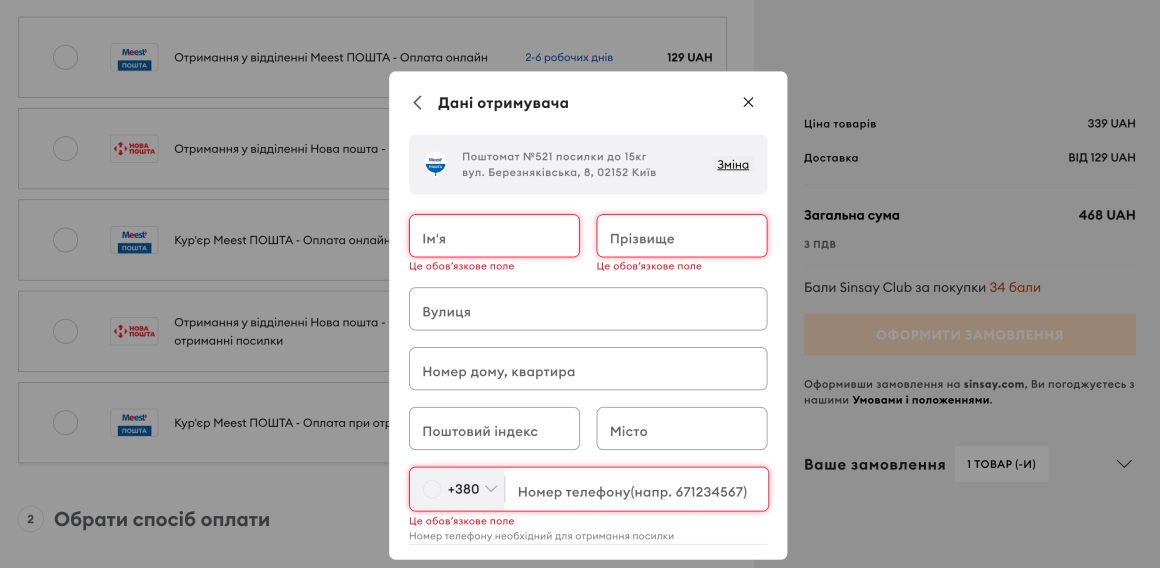Click the Нова пошта logo in fourth delivery option
Image resolution: width=1160 pixels, height=568 pixels.
tap(134, 331)
